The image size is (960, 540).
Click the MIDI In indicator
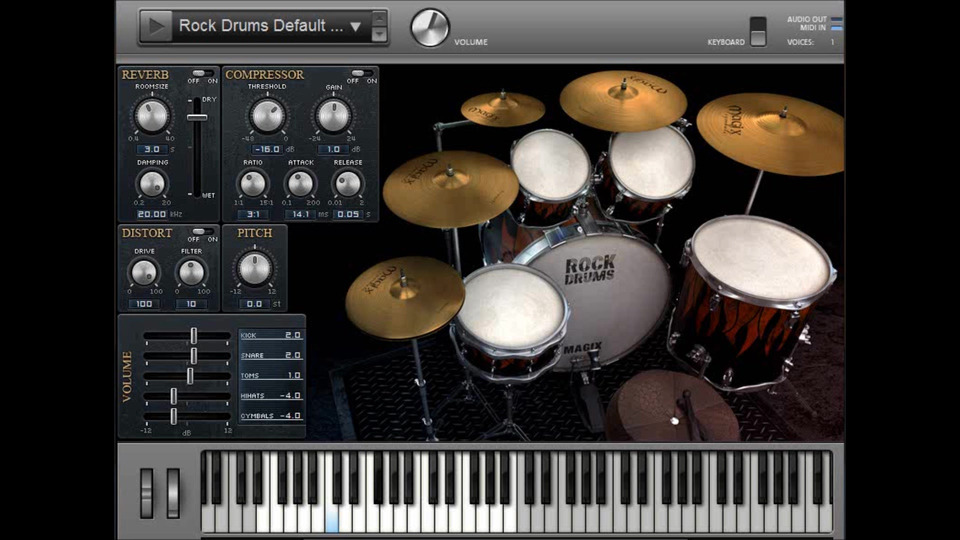coord(836,28)
